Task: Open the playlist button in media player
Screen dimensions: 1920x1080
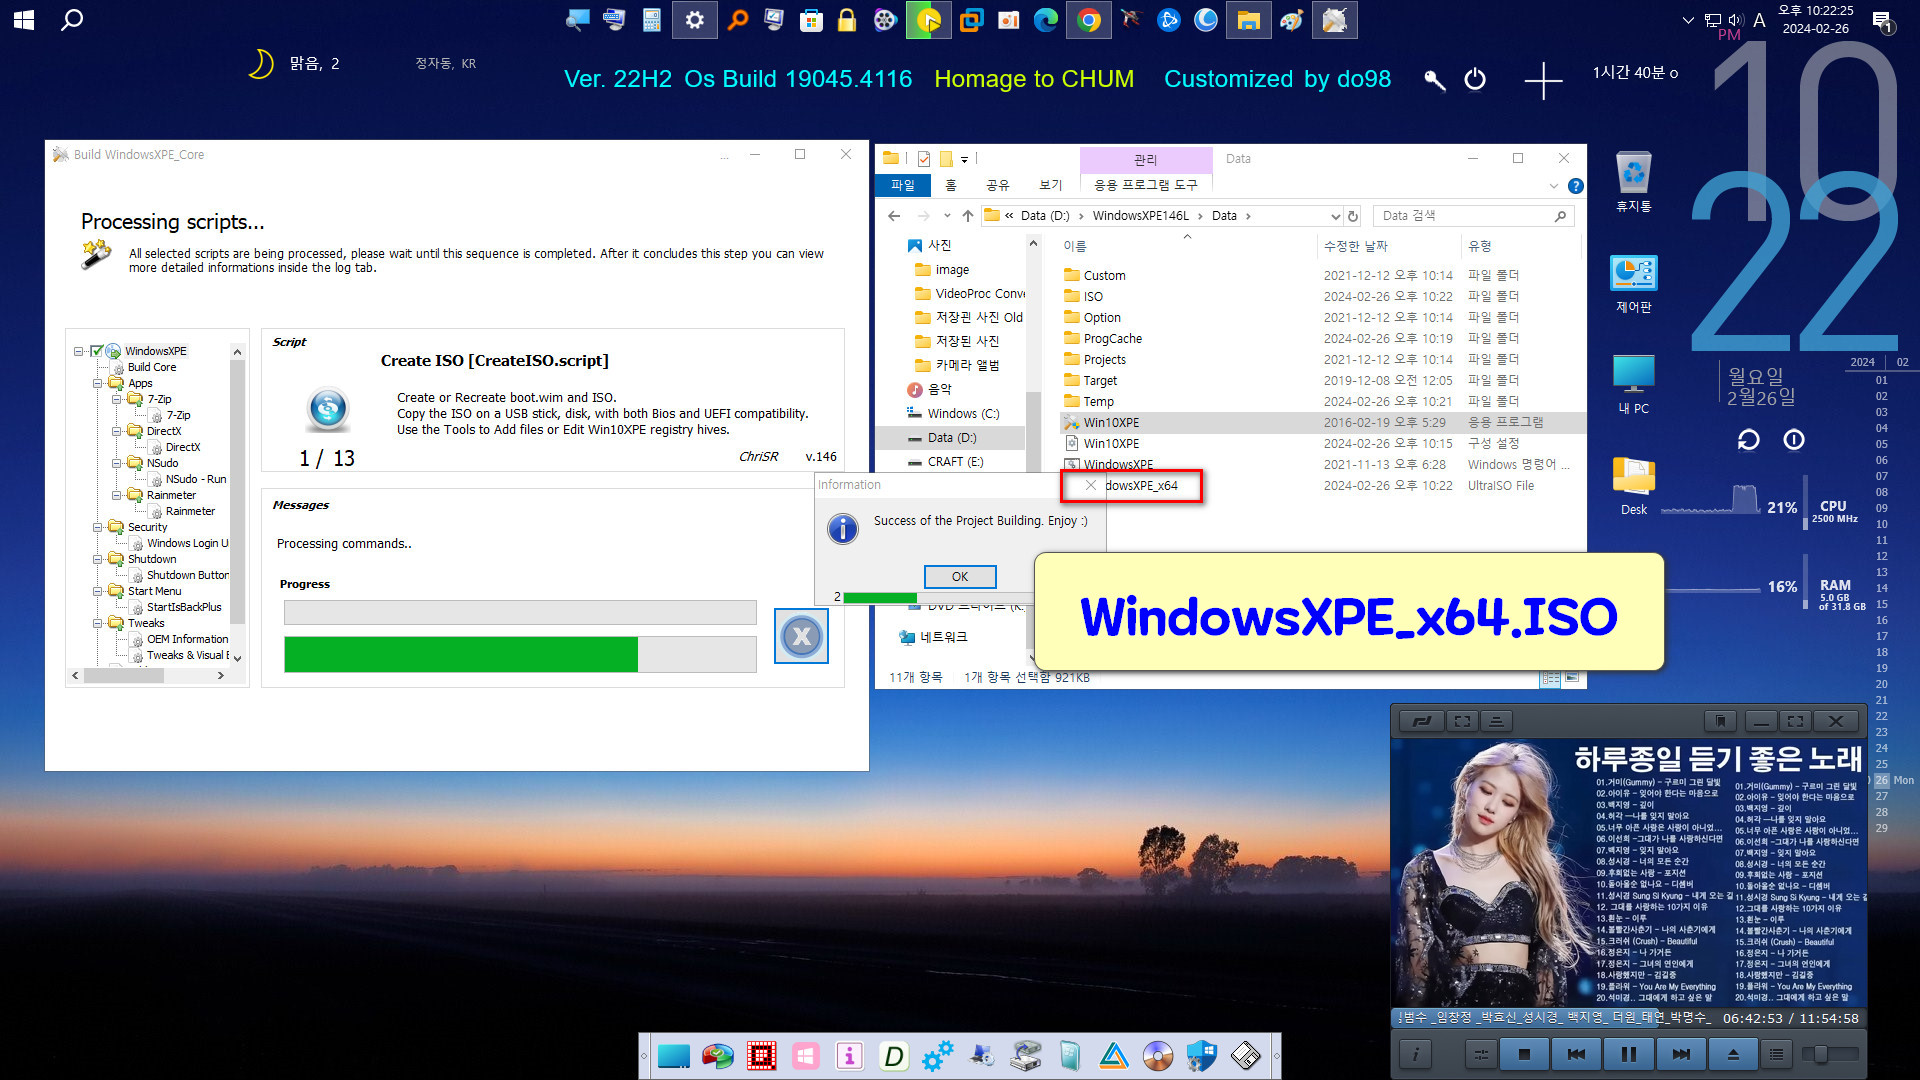Action: pos(1776,1054)
